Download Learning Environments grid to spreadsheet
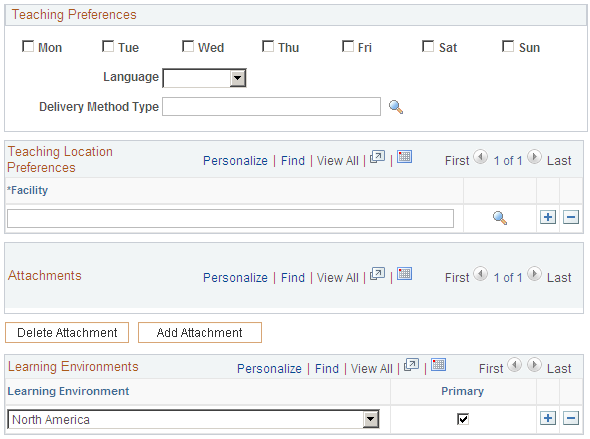The width and height of the screenshot is (590, 439). click(x=438, y=365)
